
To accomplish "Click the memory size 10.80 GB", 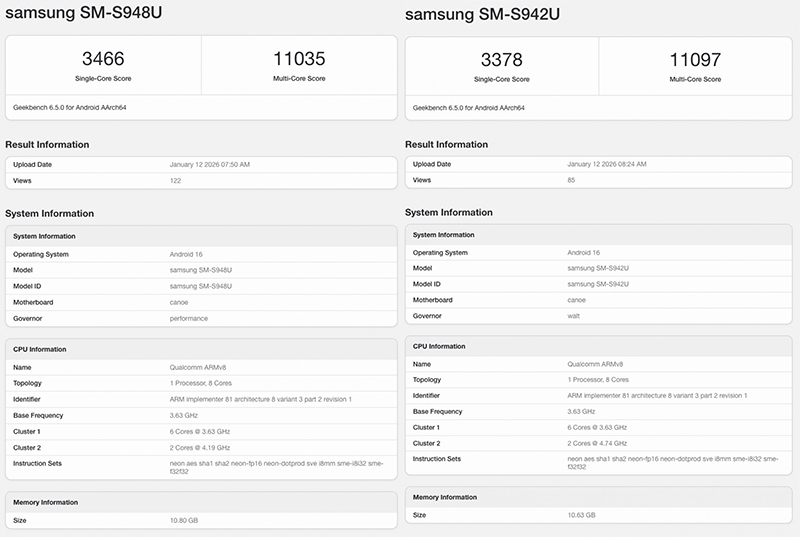I will click(184, 520).
